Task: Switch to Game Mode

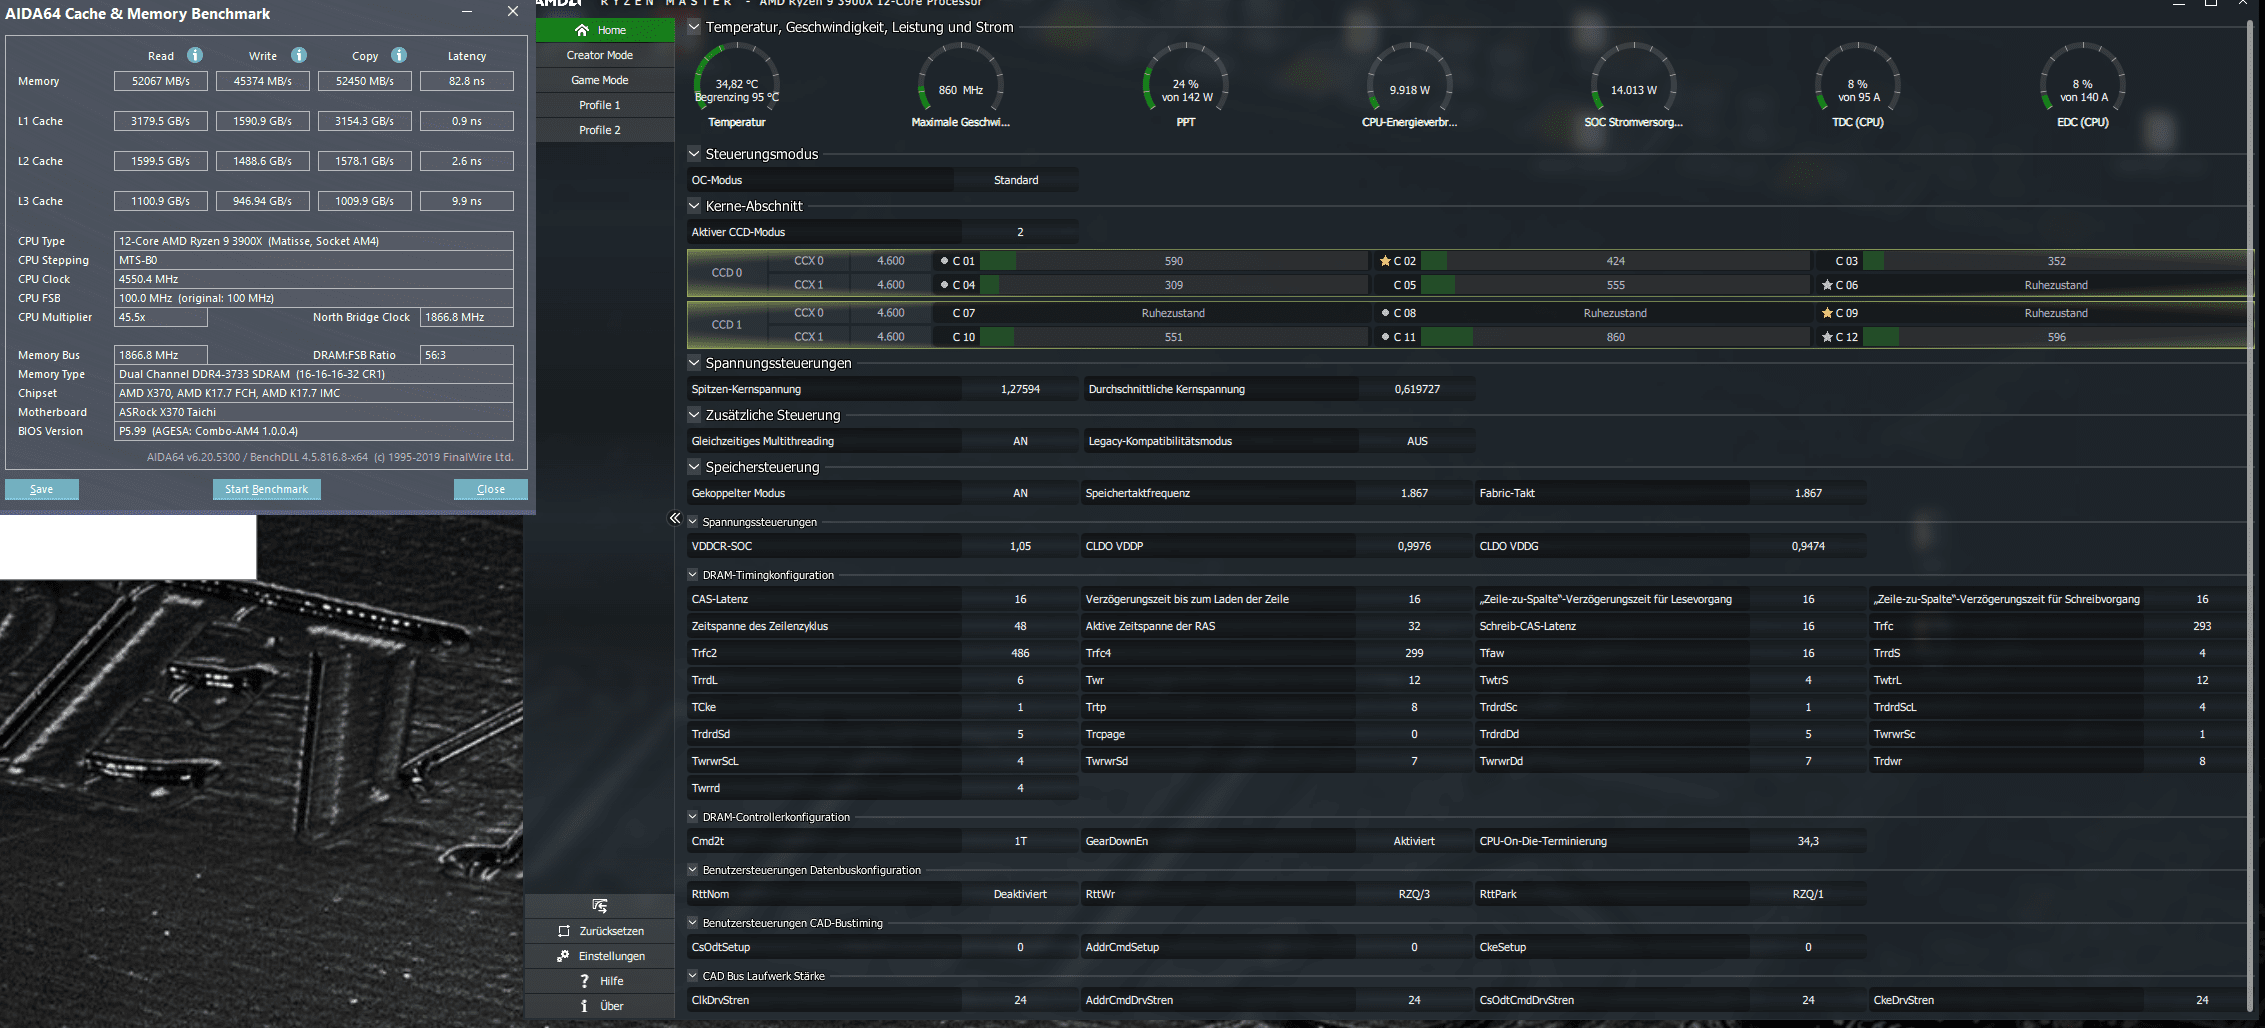Action: coord(605,80)
